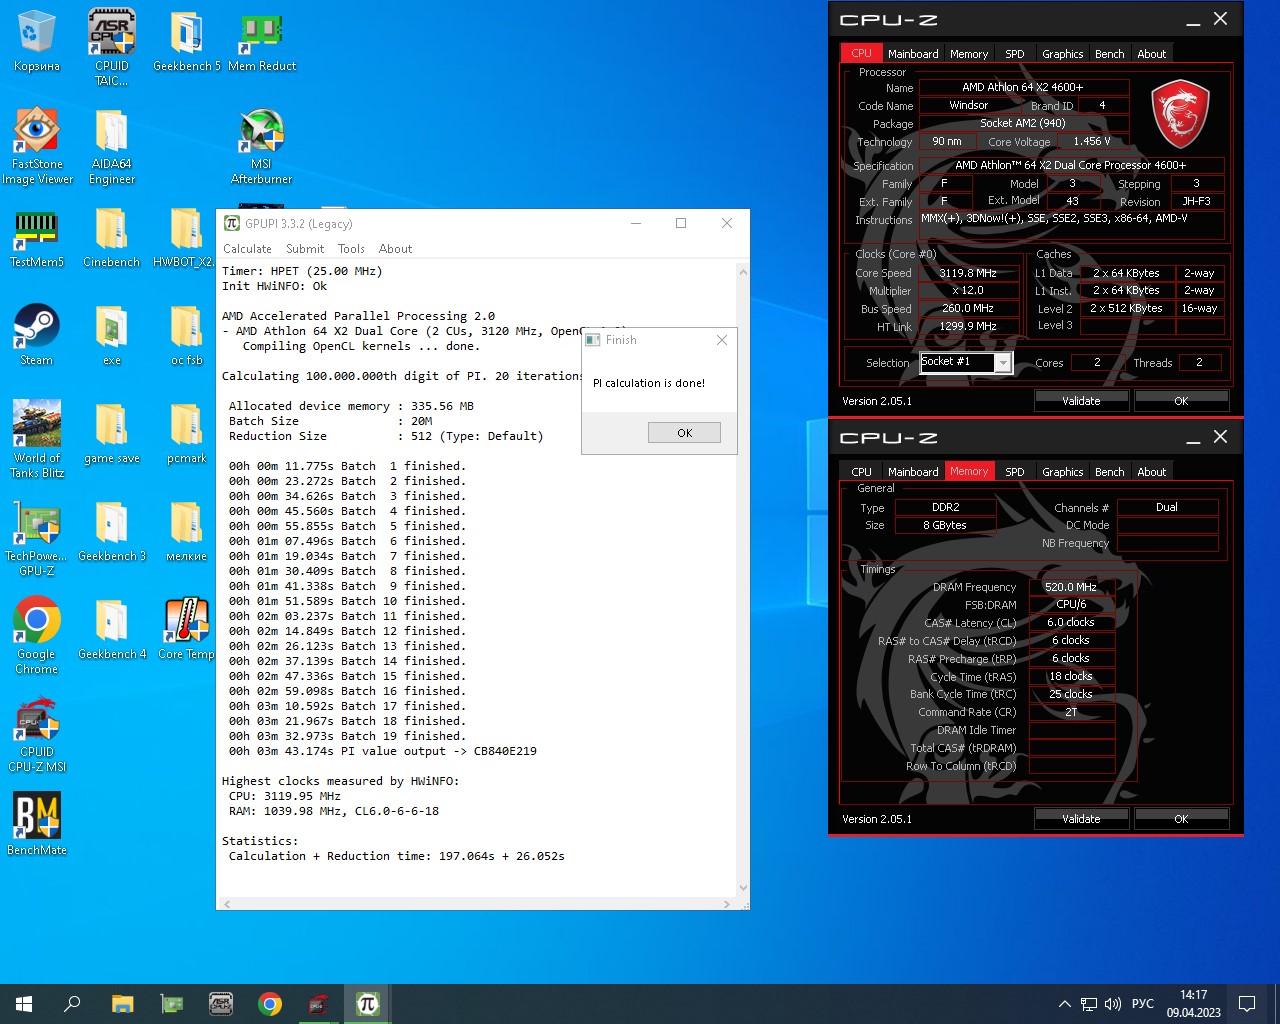1280x1024 pixels.
Task: Open the pcmark folder
Action: [x=186, y=434]
